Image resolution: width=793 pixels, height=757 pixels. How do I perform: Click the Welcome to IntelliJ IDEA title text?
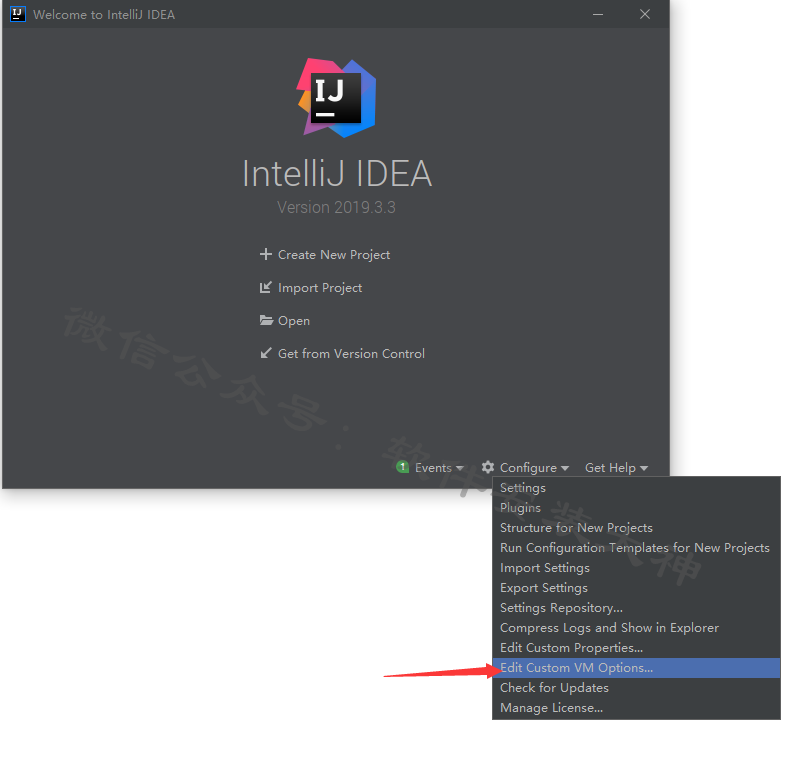104,15
